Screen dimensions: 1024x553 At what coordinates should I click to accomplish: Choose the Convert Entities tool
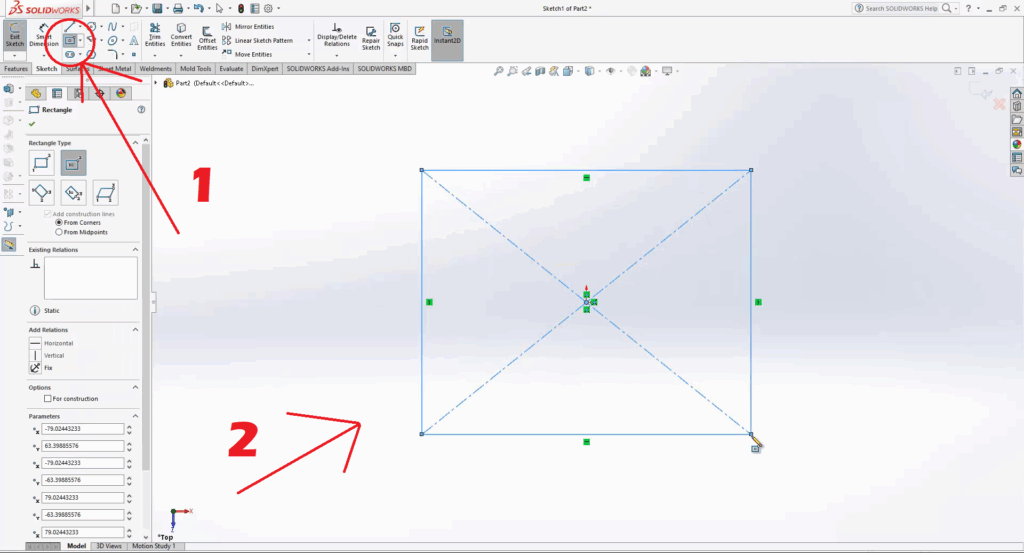click(x=181, y=36)
